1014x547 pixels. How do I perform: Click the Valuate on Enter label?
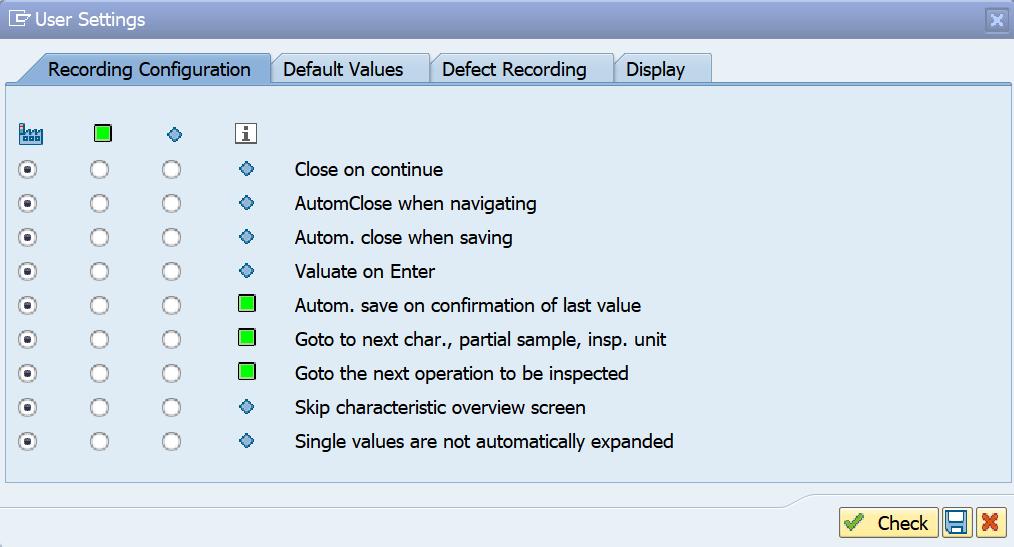[x=365, y=272]
